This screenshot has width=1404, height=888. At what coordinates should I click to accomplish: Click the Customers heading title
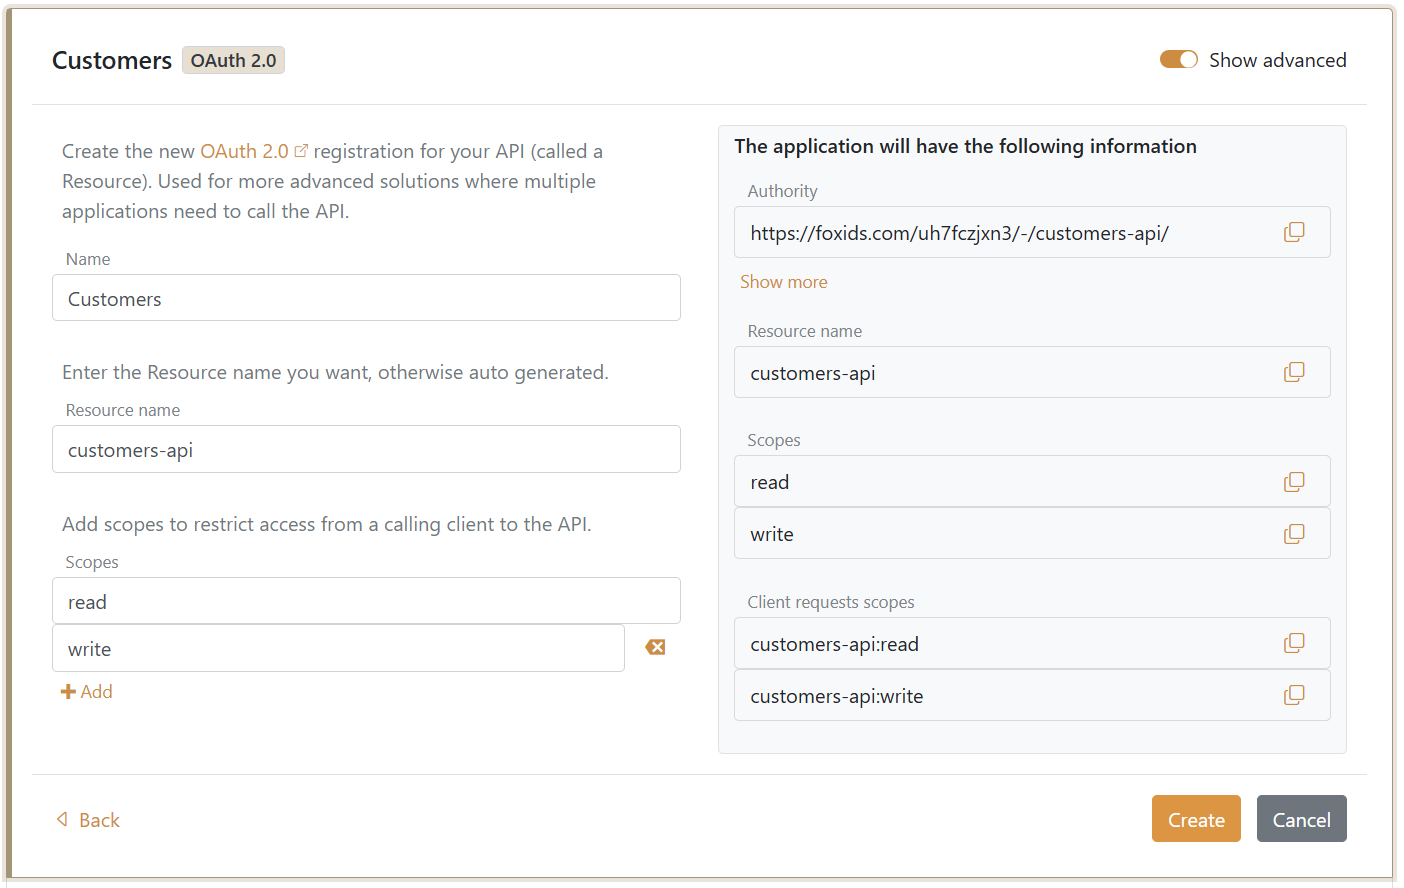click(112, 60)
